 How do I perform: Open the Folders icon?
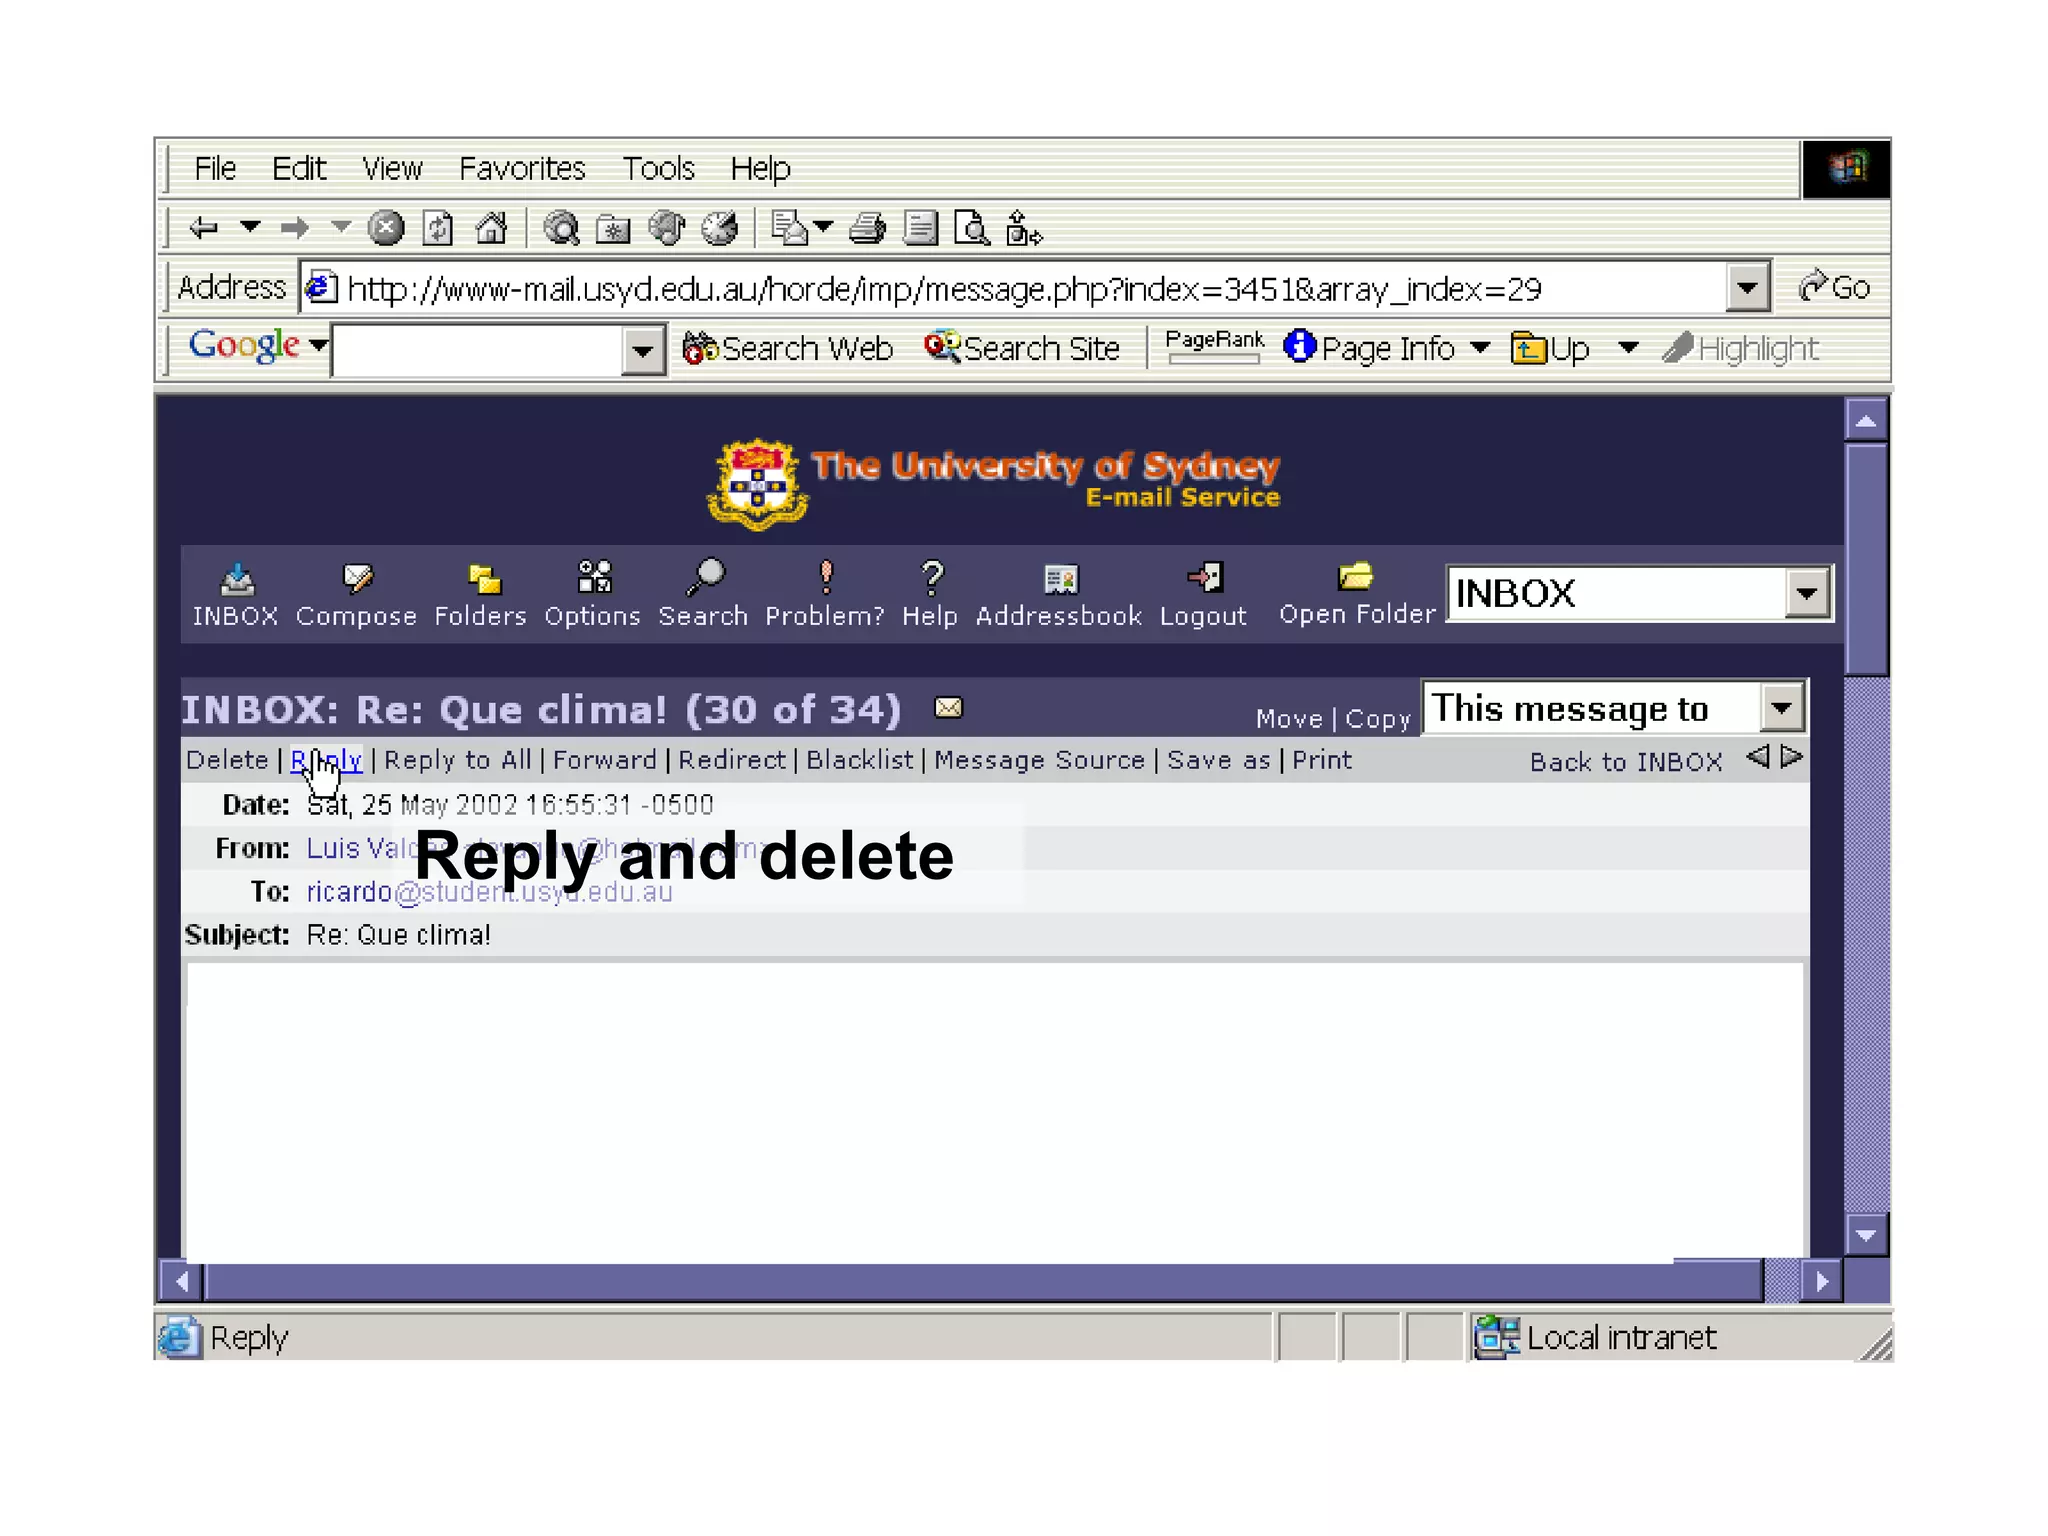[484, 578]
